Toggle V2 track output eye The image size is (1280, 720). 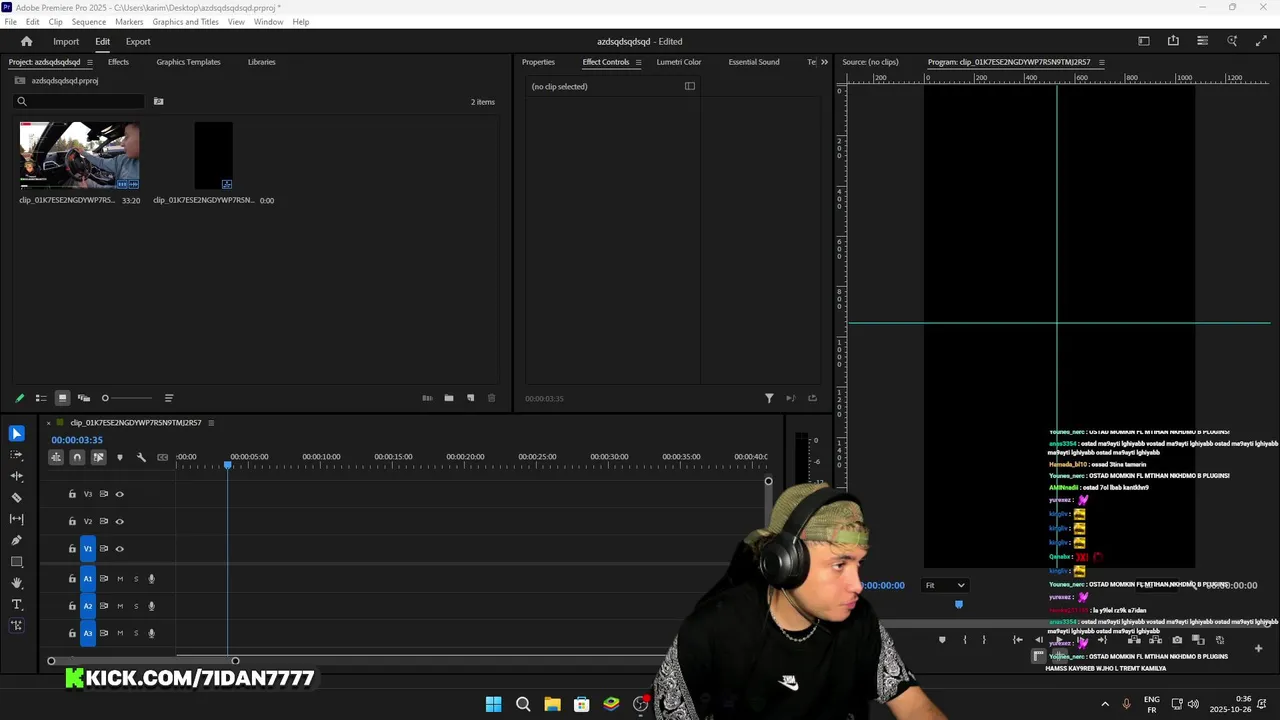119,521
